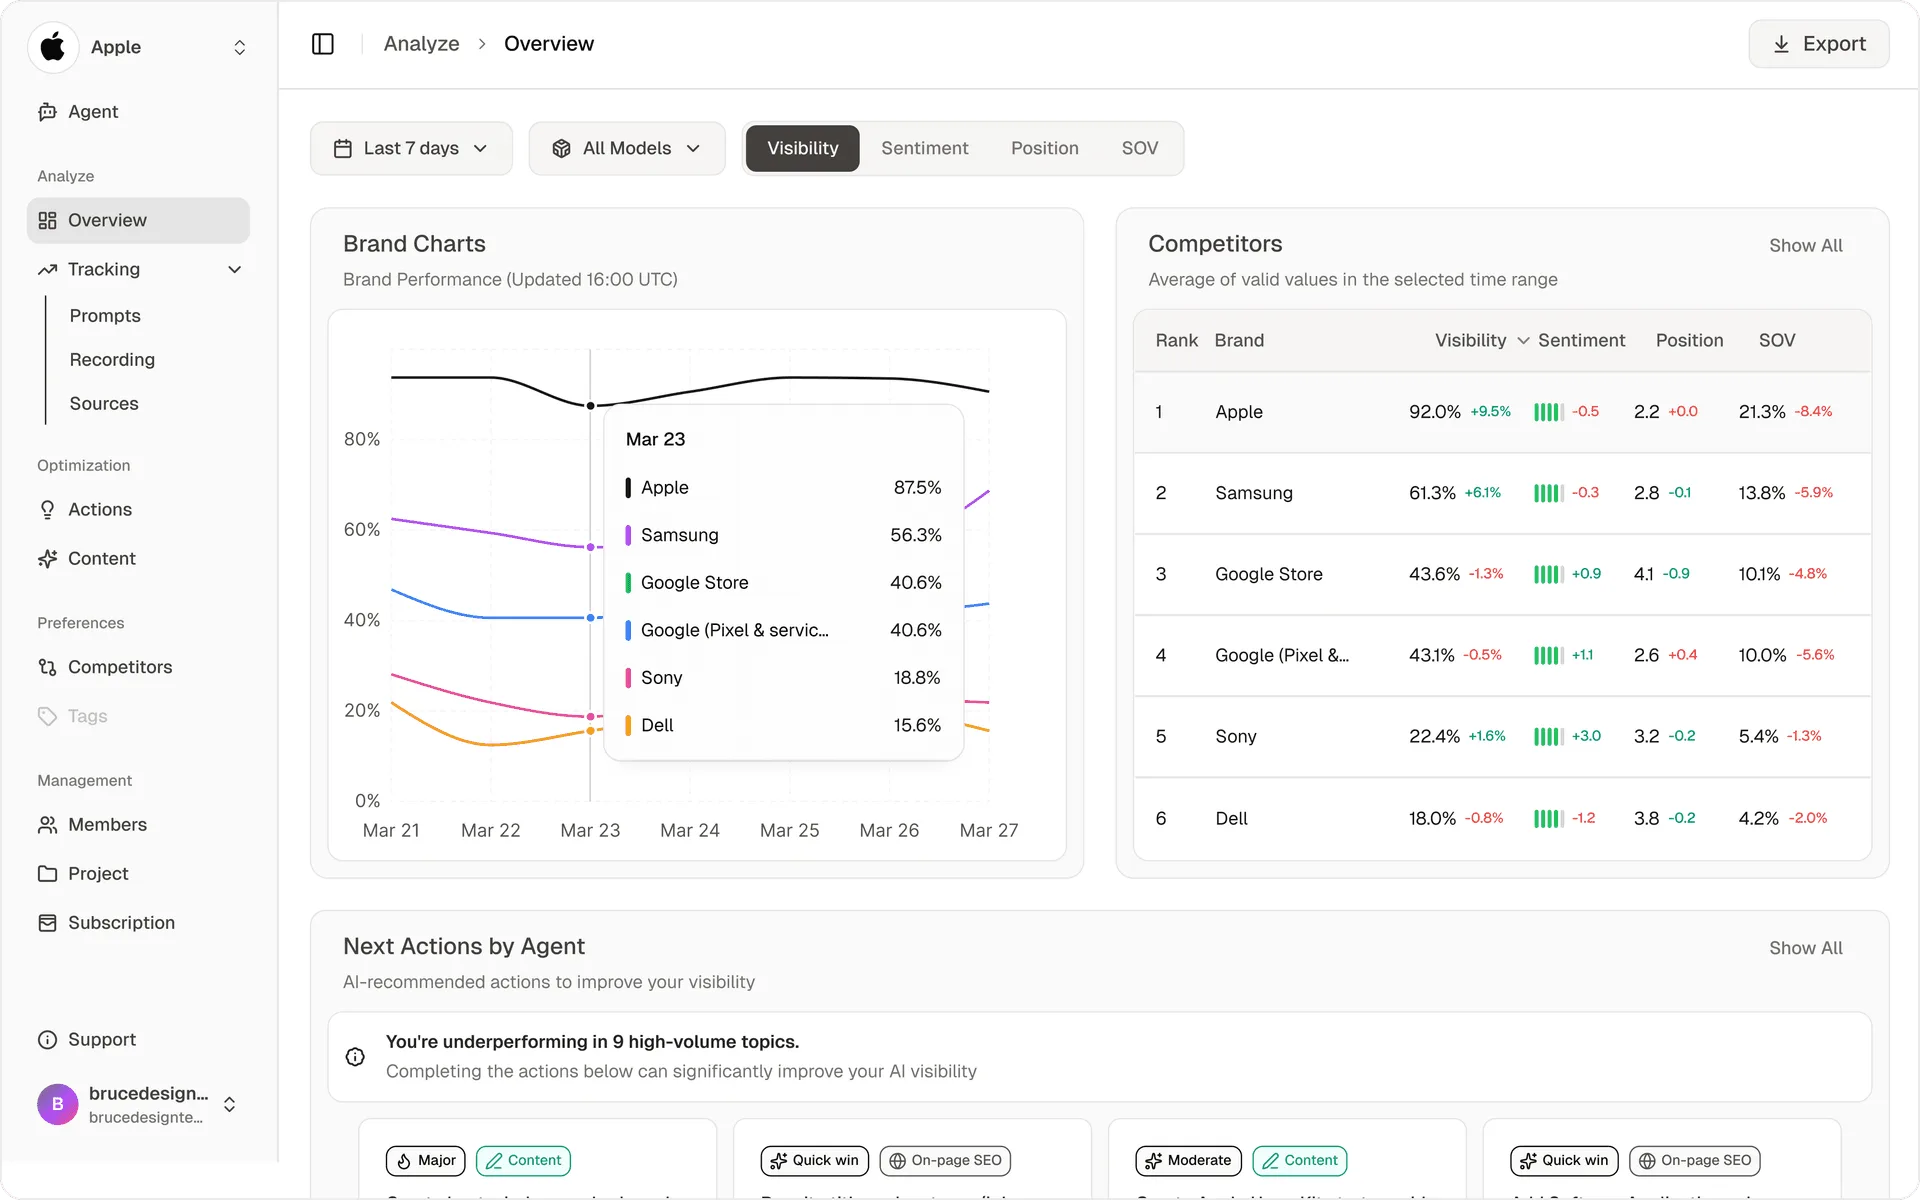Open the user account switcher chevrons
Image resolution: width=1920 pixels, height=1200 pixels.
point(230,1105)
